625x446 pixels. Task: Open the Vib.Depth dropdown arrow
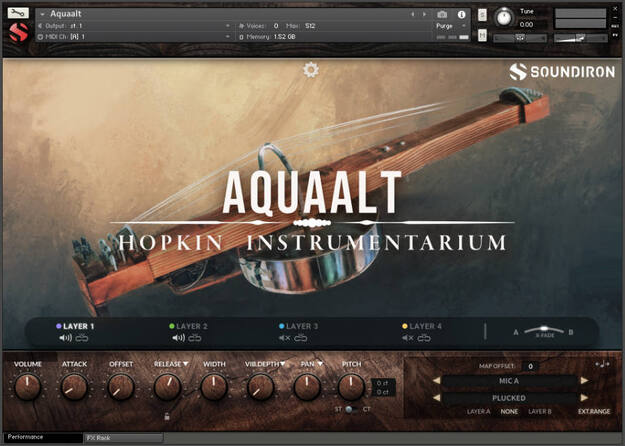(x=283, y=364)
